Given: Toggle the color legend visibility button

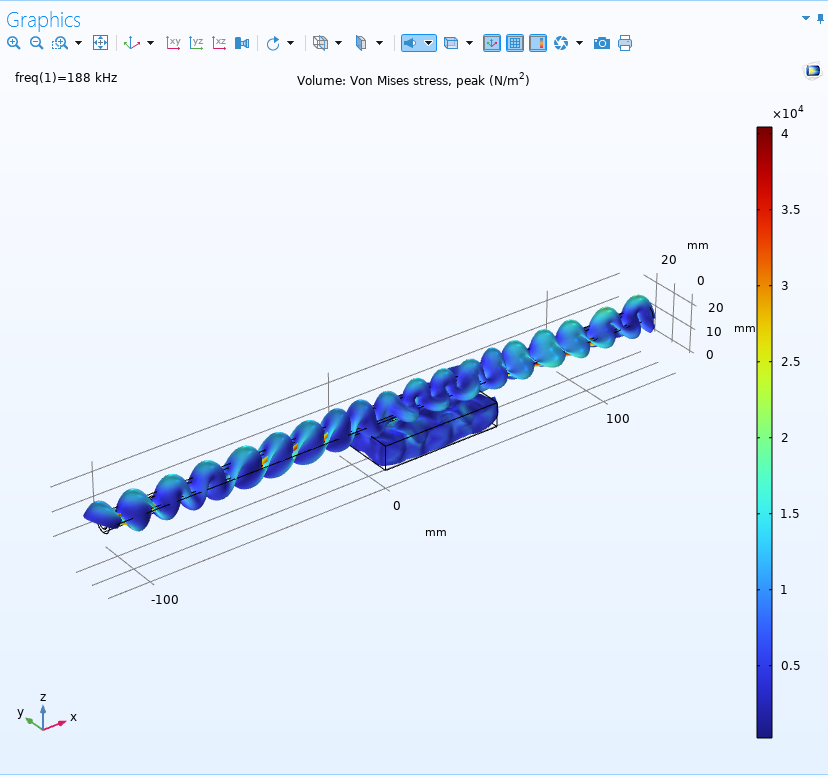Looking at the screenshot, I should click(538, 43).
